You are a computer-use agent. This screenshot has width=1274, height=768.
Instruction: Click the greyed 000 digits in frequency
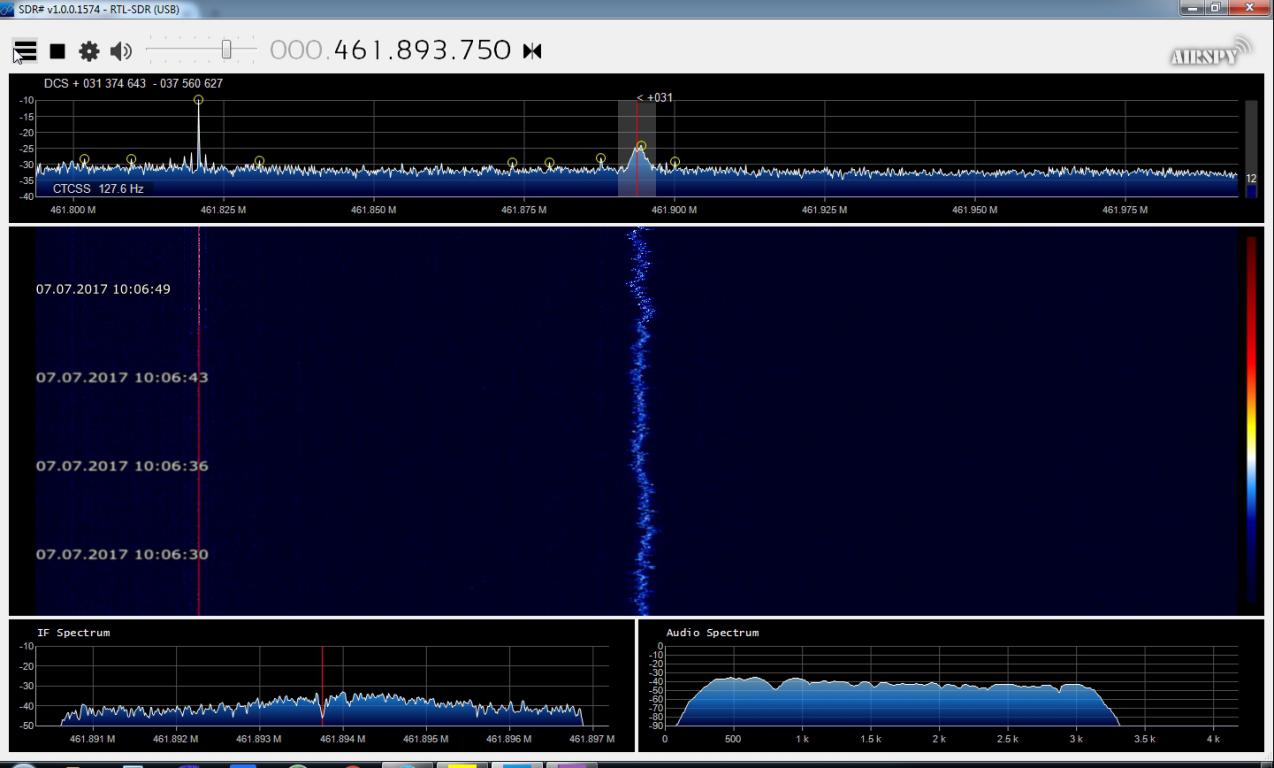[297, 50]
